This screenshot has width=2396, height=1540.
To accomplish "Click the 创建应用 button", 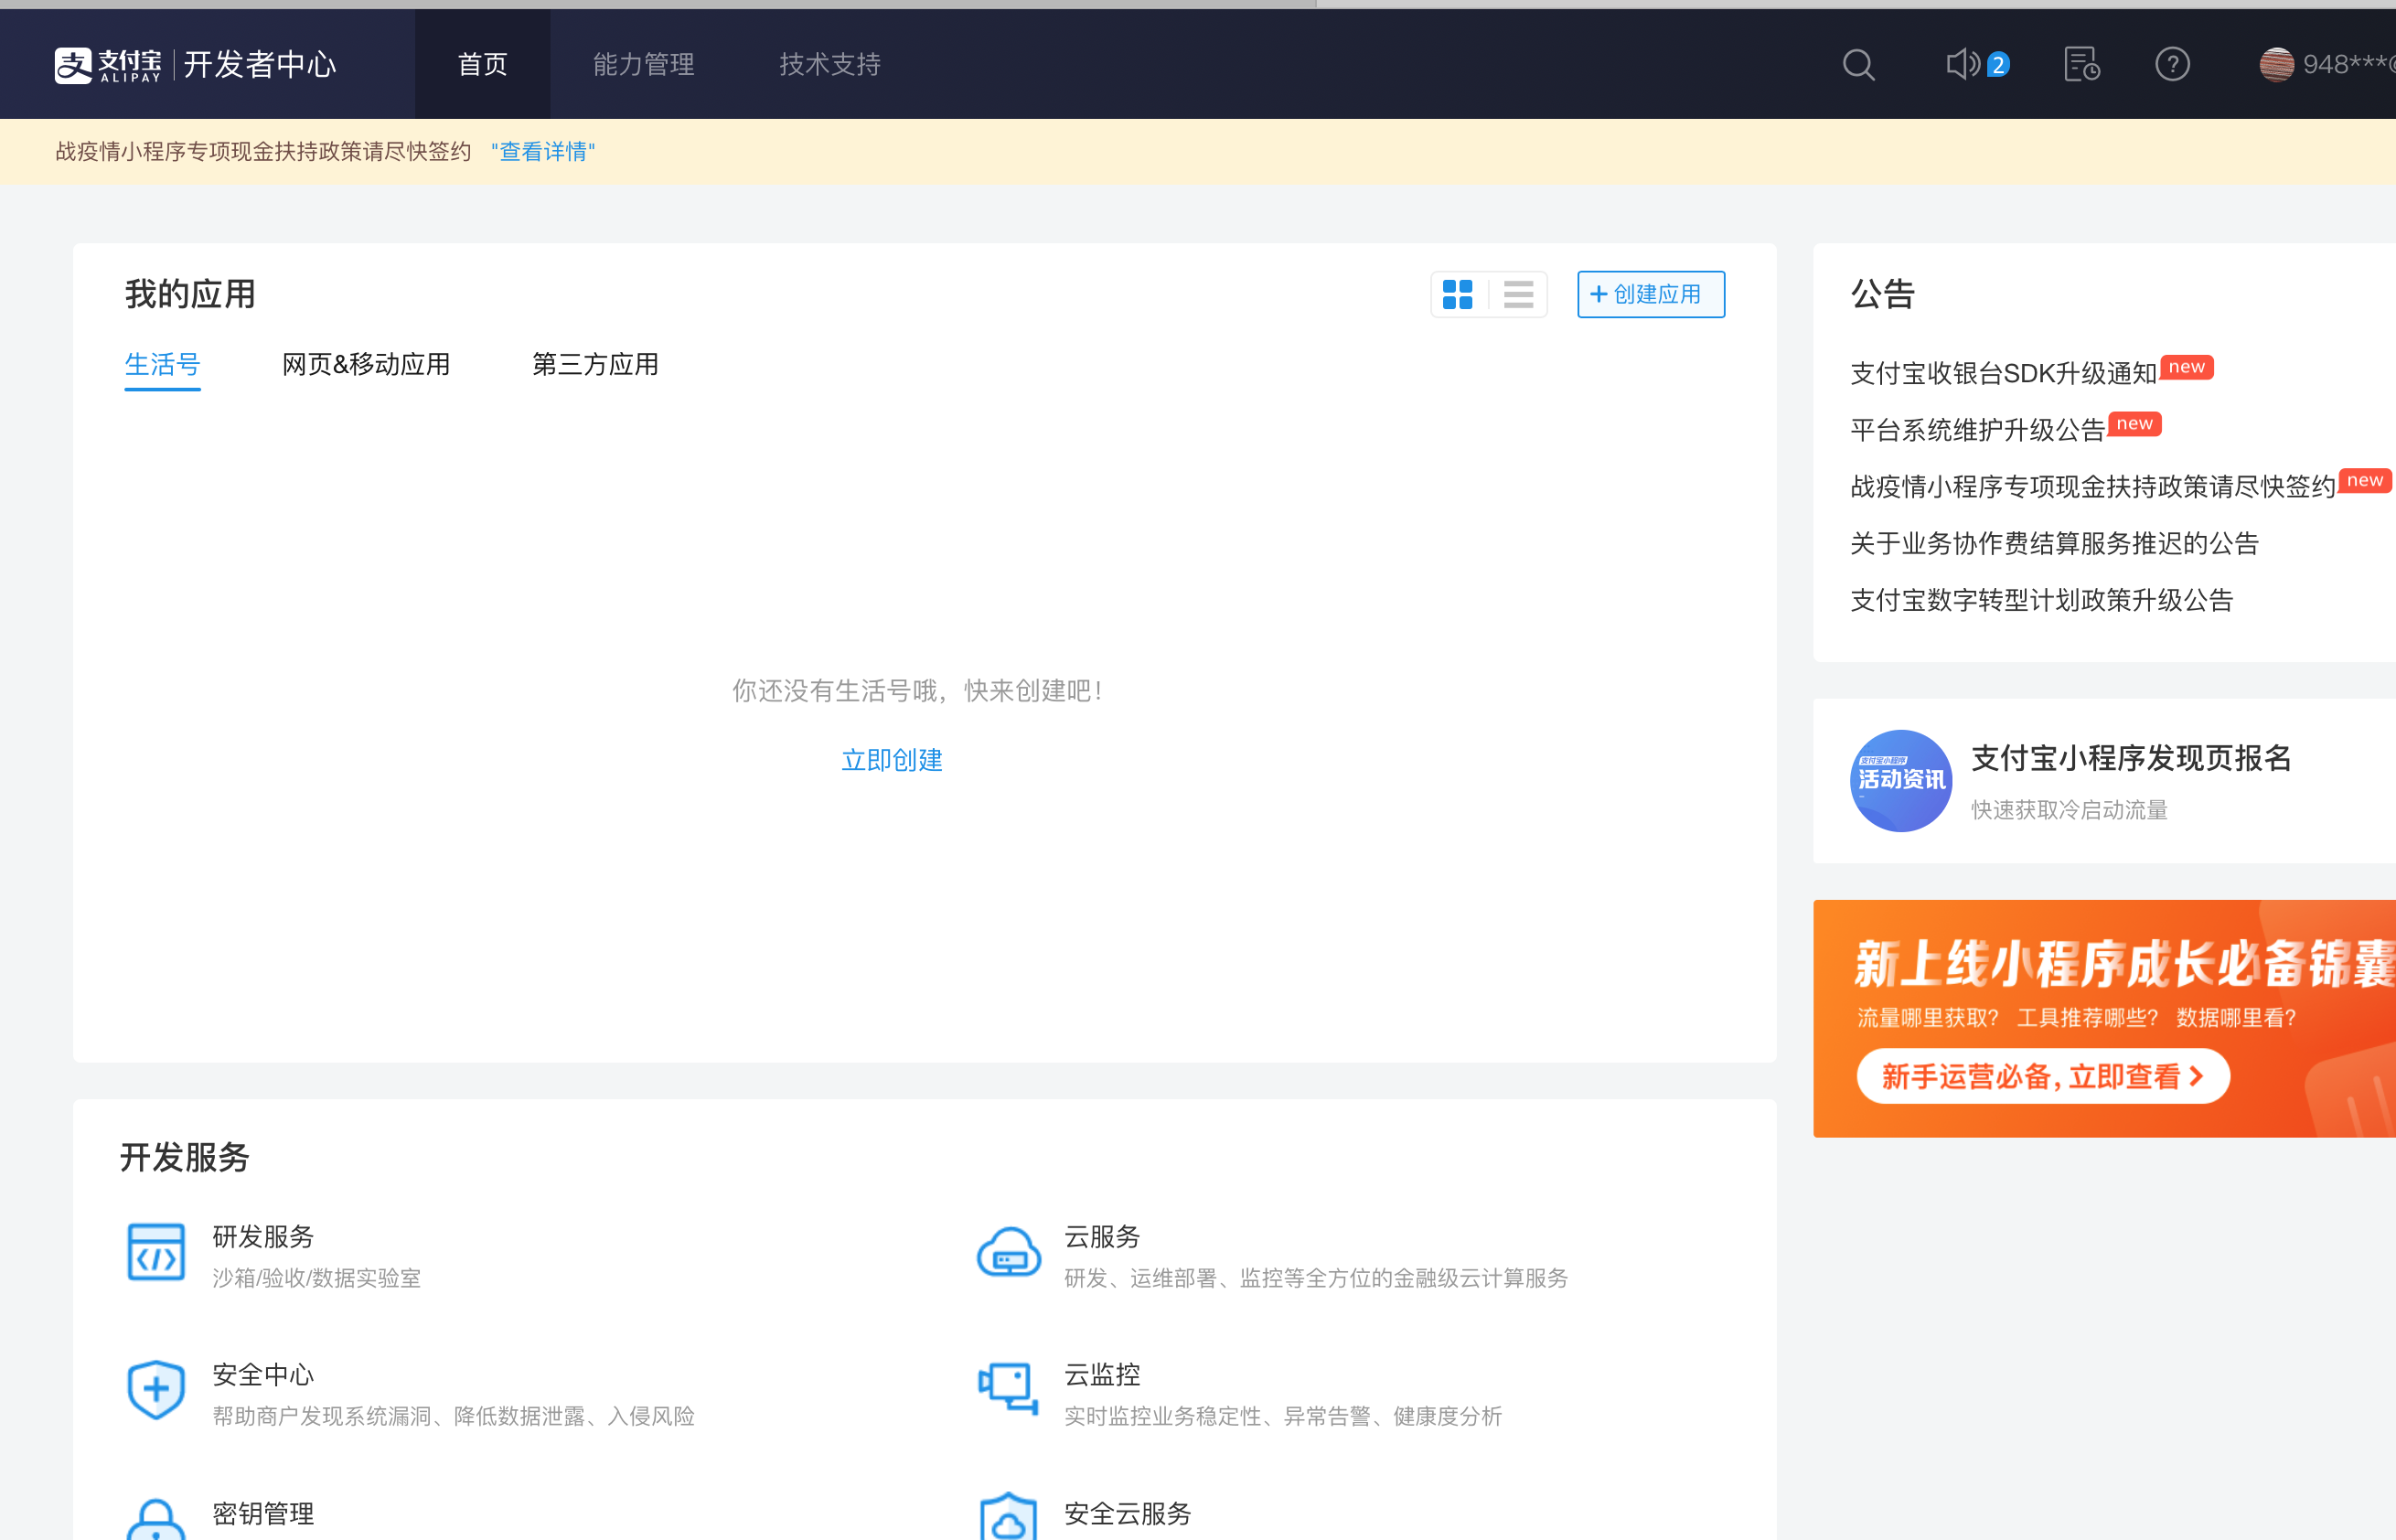I will point(1650,294).
